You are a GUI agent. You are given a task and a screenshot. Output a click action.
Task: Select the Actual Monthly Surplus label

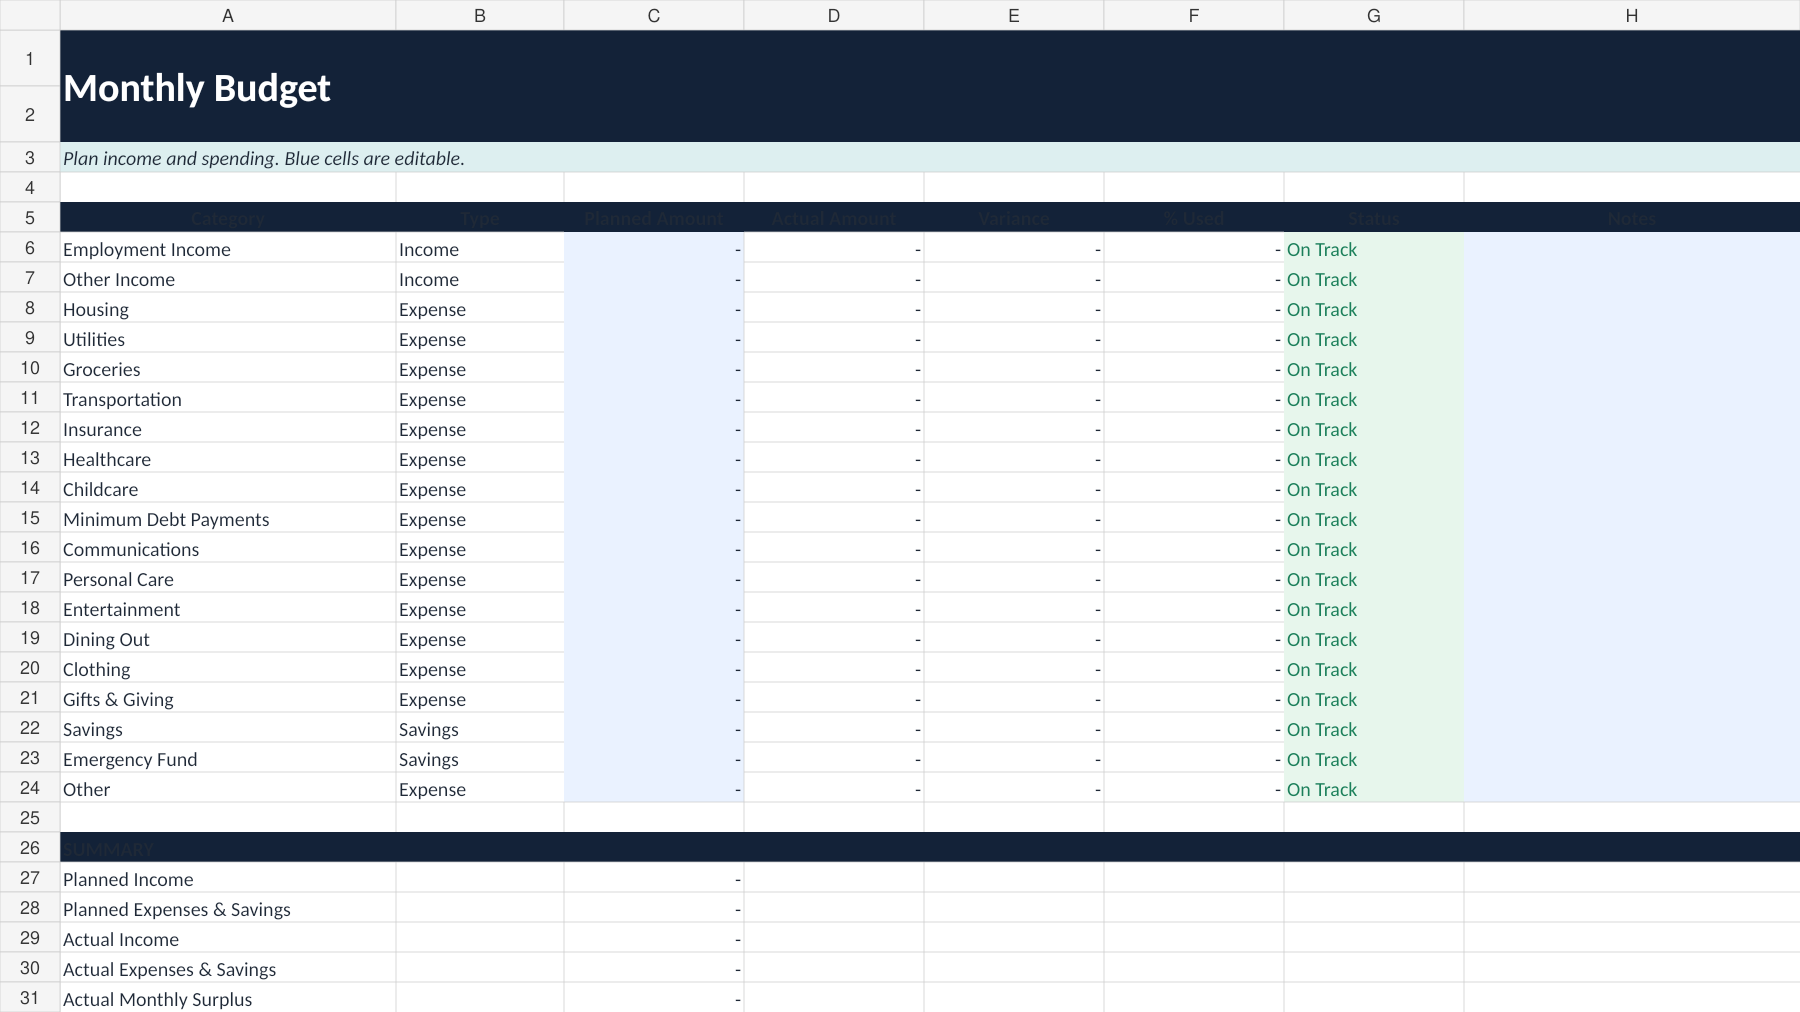[x=228, y=998]
